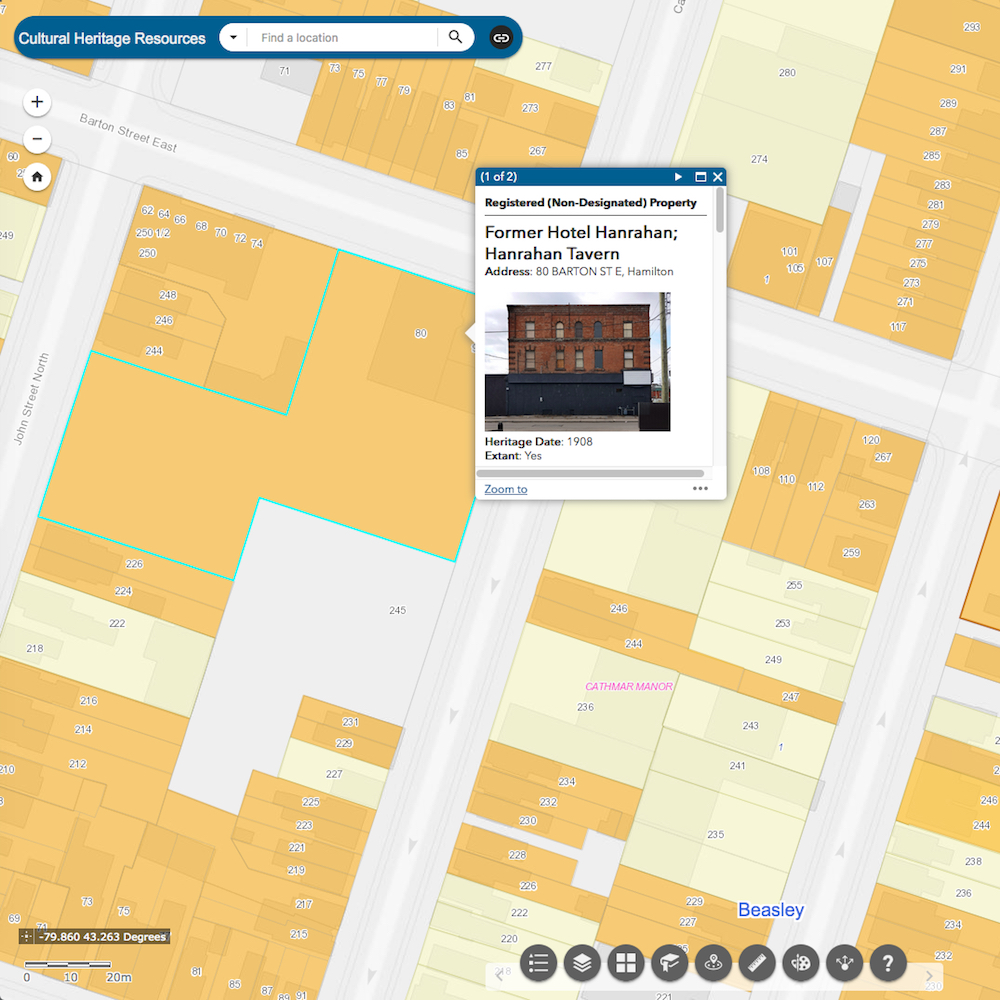Image resolution: width=1000 pixels, height=1000 pixels.
Task: Open the Legend list widget
Action: pyautogui.click(x=538, y=963)
